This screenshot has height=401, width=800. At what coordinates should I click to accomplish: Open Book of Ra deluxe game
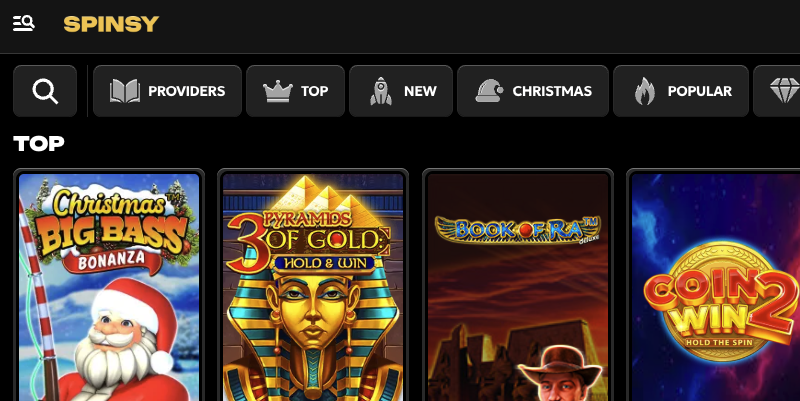tap(518, 287)
